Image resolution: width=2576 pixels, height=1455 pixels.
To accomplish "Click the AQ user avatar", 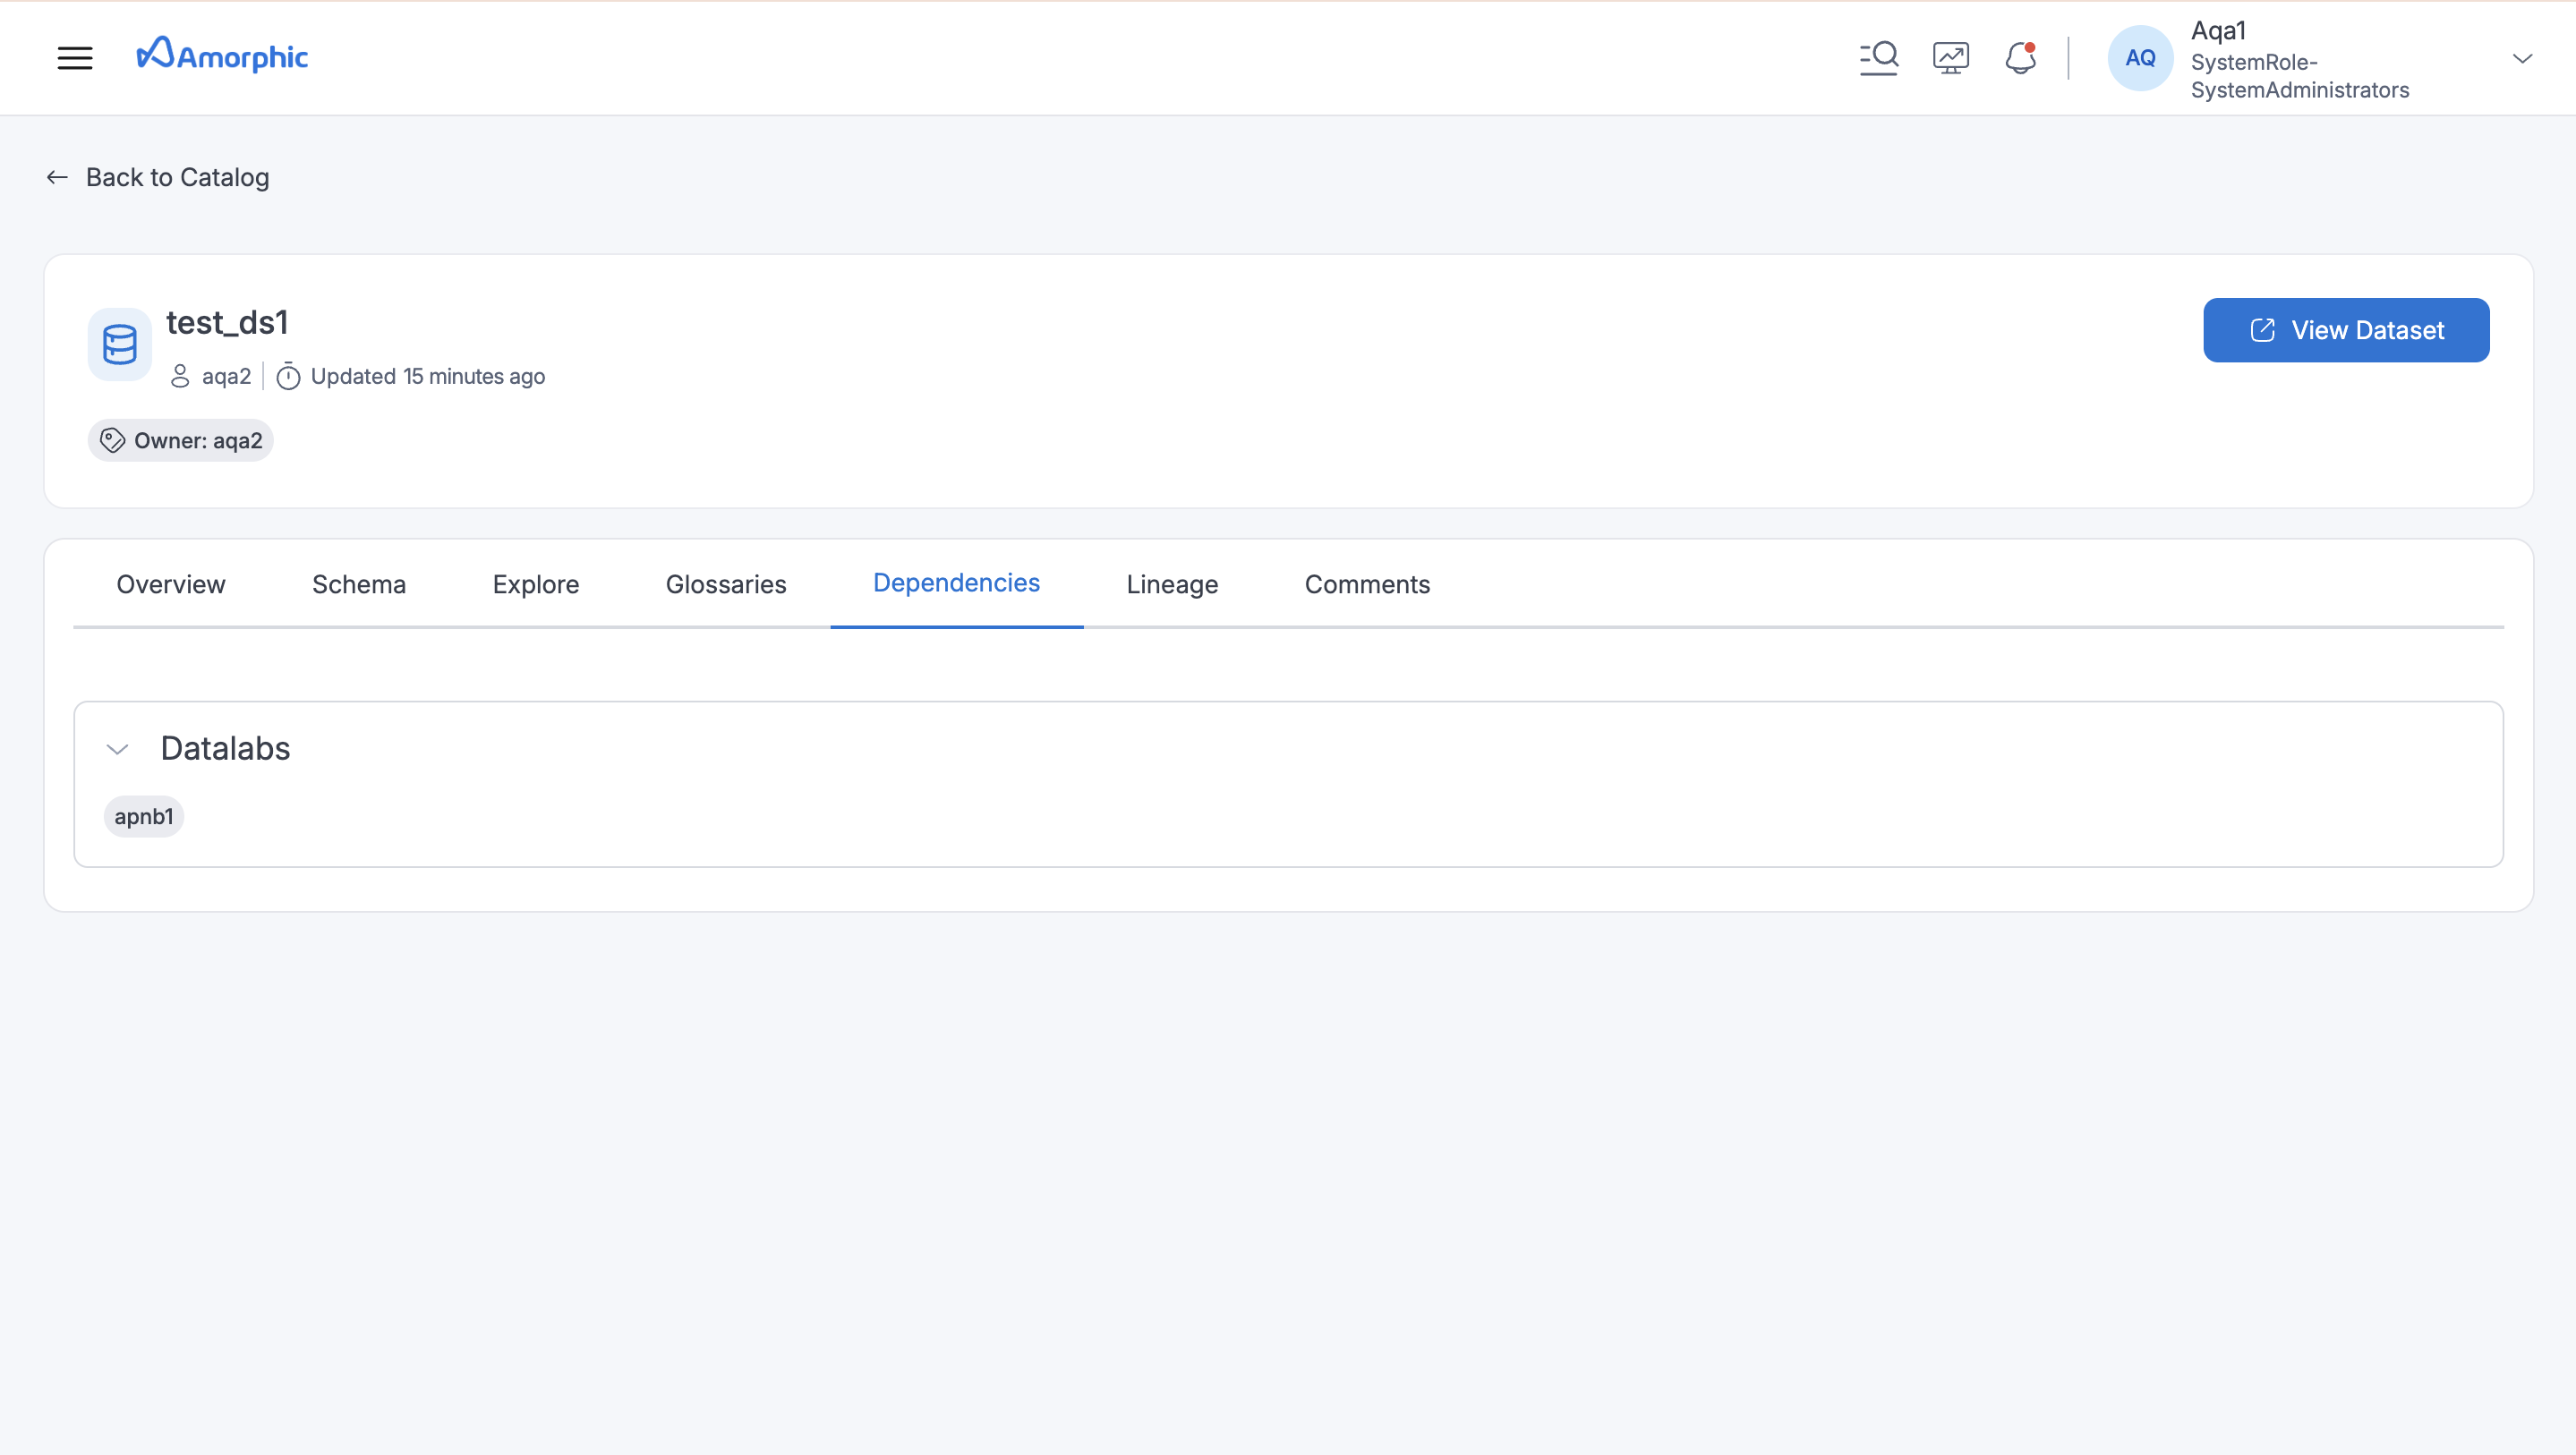I will pyautogui.click(x=2139, y=57).
